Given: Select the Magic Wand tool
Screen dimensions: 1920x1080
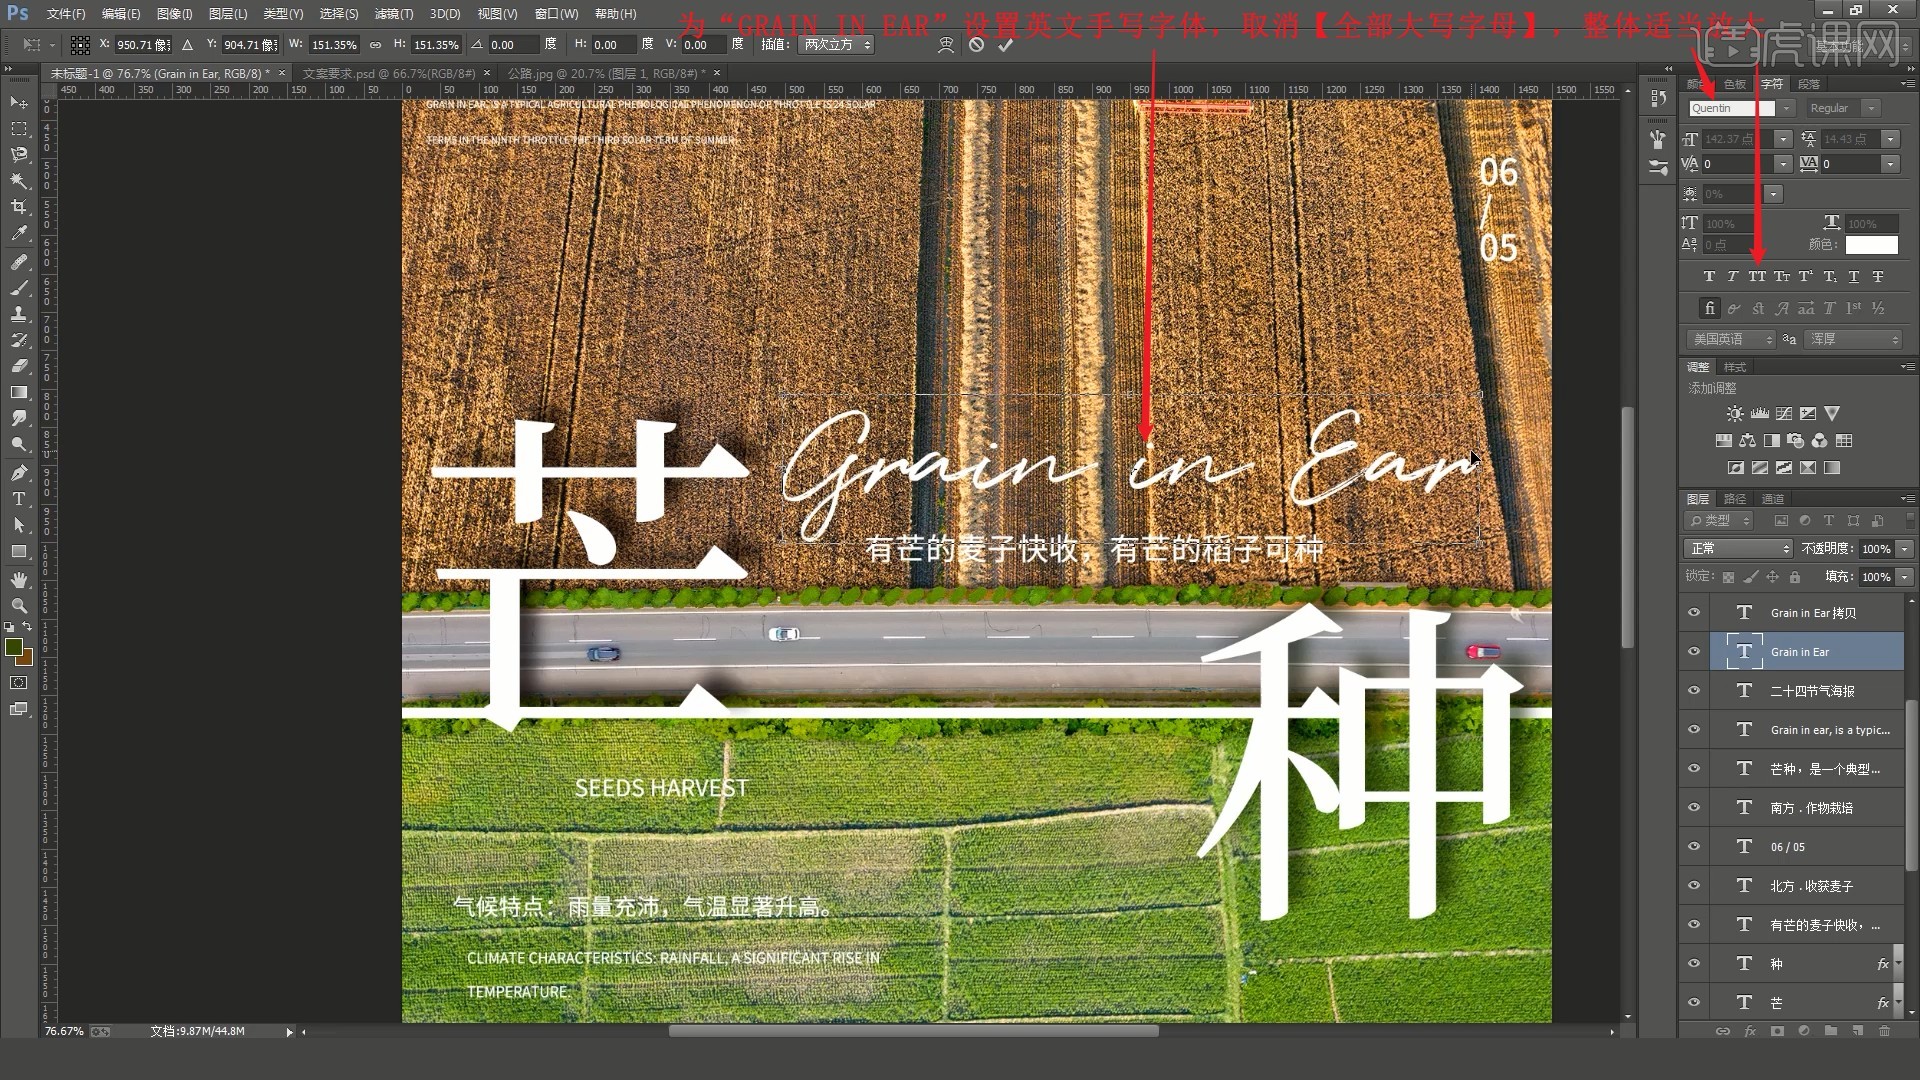Looking at the screenshot, I should pos(19,181).
